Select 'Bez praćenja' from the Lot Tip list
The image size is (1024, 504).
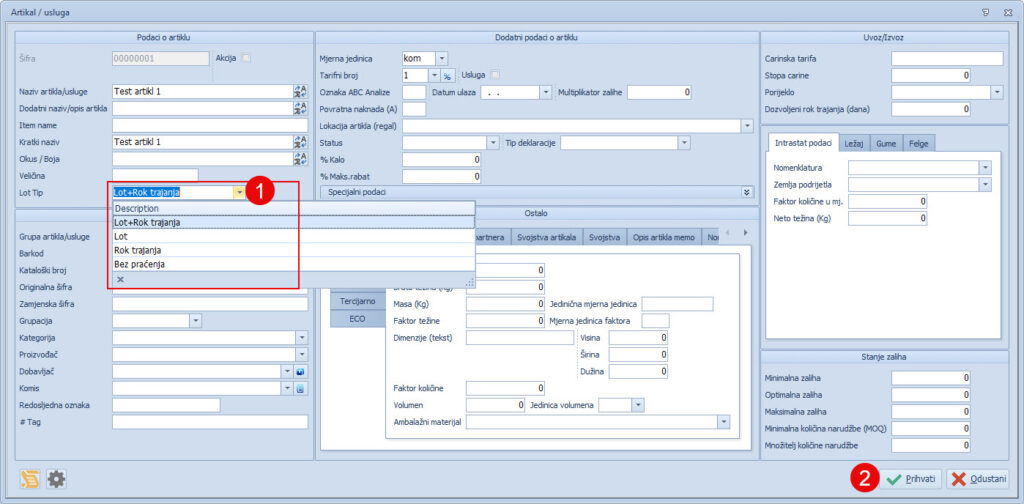pyautogui.click(x=140, y=264)
